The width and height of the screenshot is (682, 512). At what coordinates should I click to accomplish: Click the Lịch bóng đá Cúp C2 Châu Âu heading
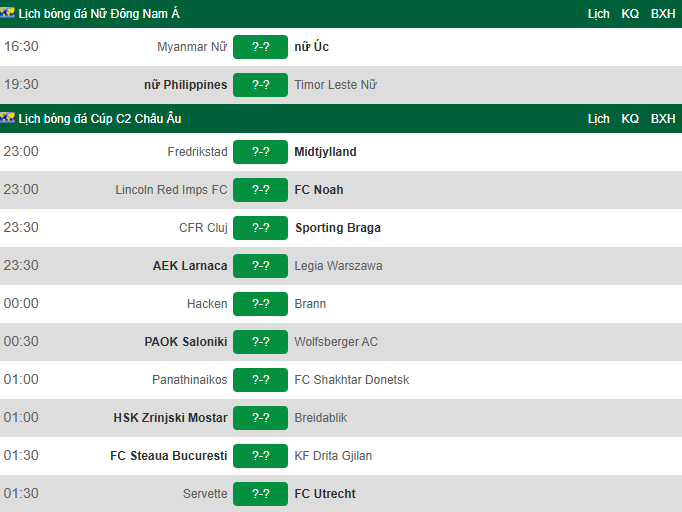(100, 119)
